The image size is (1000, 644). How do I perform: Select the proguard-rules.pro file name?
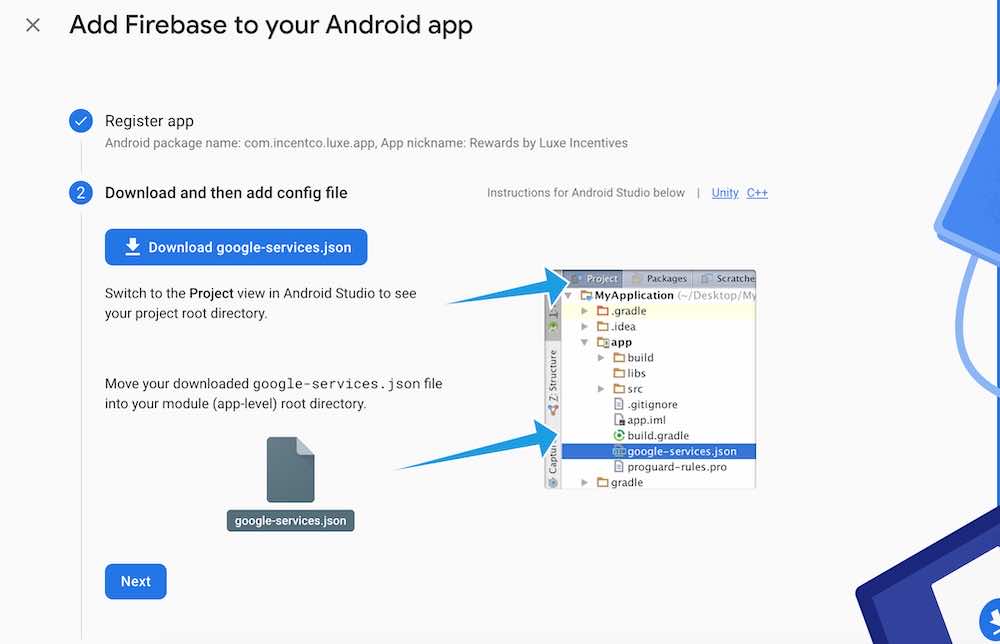coord(677,467)
